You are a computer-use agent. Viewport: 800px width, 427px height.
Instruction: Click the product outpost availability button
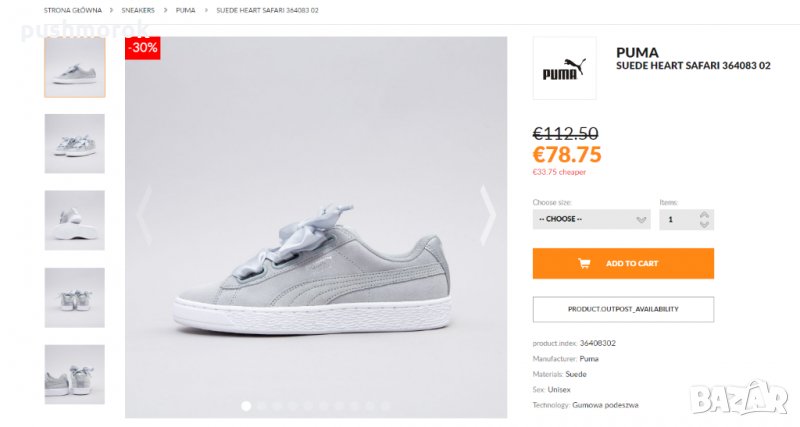[623, 309]
